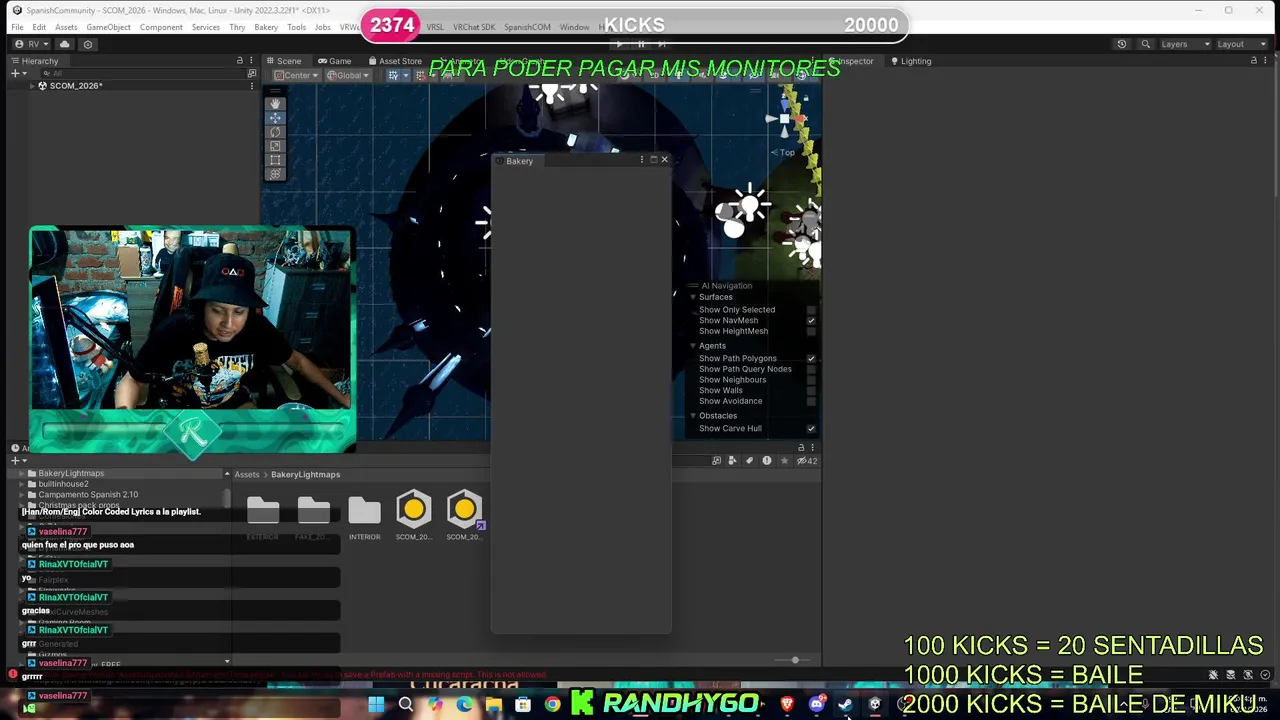1280x720 pixels.
Task: Open the Center pivot dropdown
Action: point(298,76)
